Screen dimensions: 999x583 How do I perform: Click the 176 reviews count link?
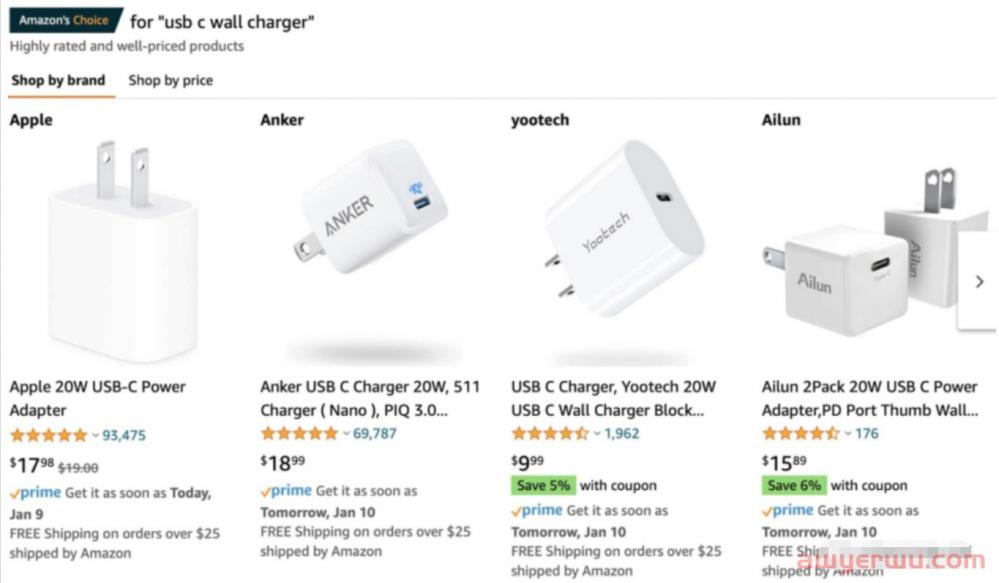tap(866, 434)
